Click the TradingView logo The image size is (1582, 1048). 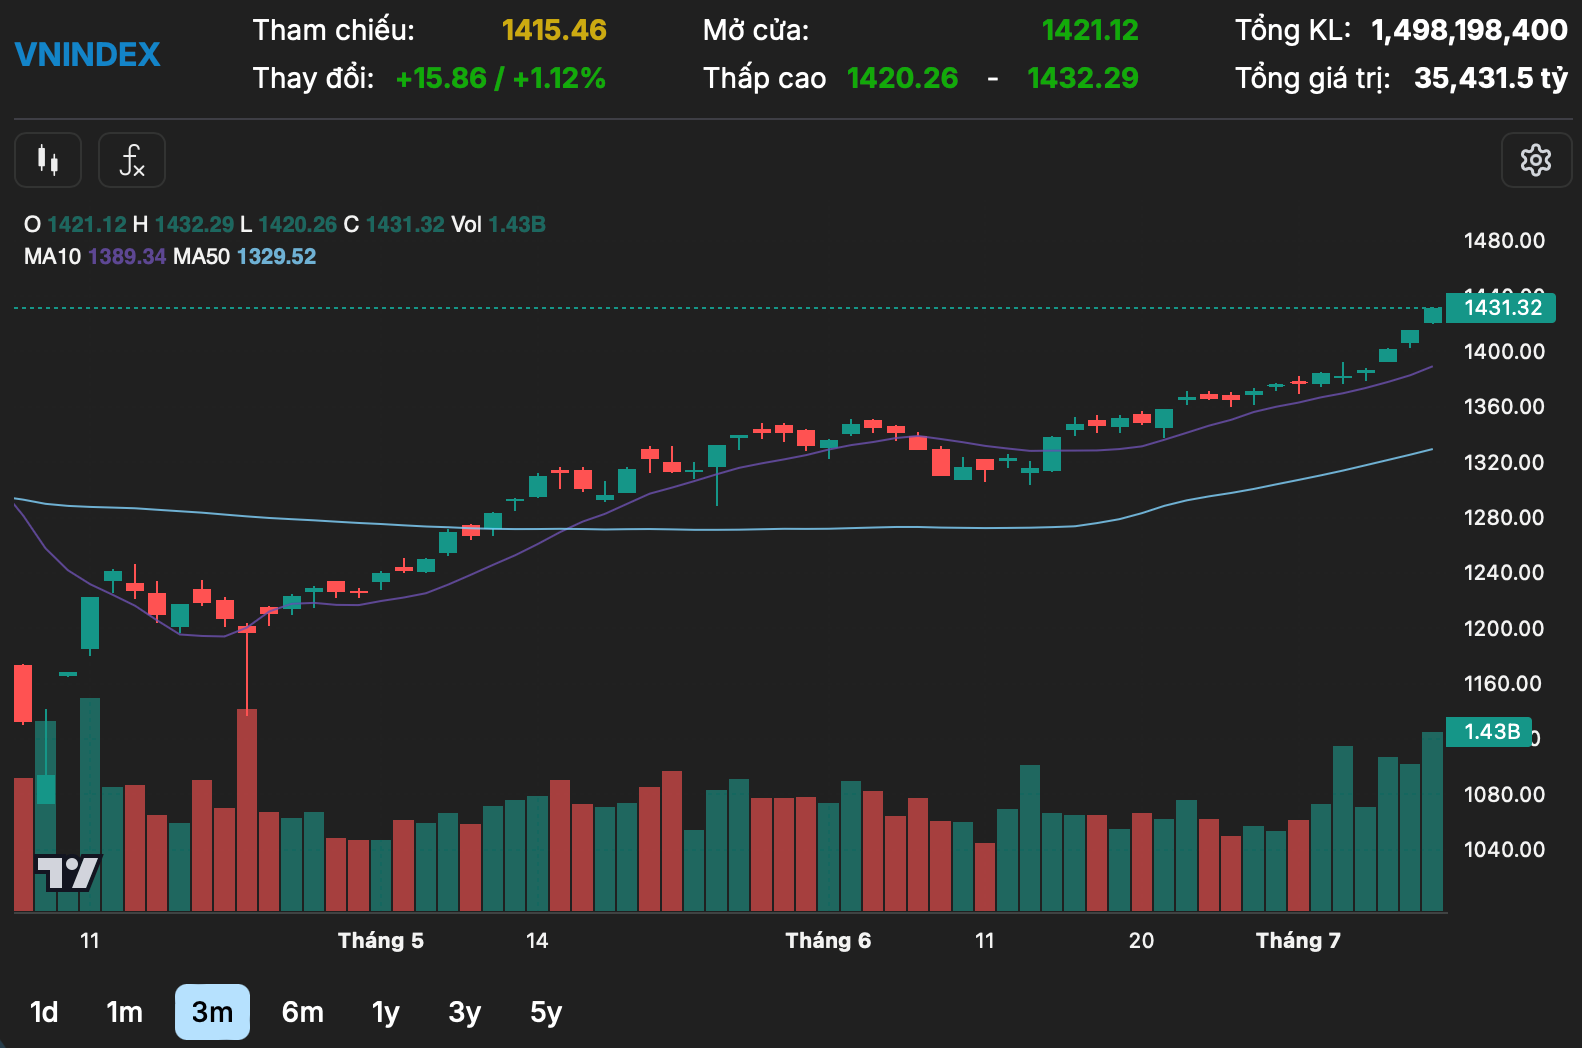point(68,873)
